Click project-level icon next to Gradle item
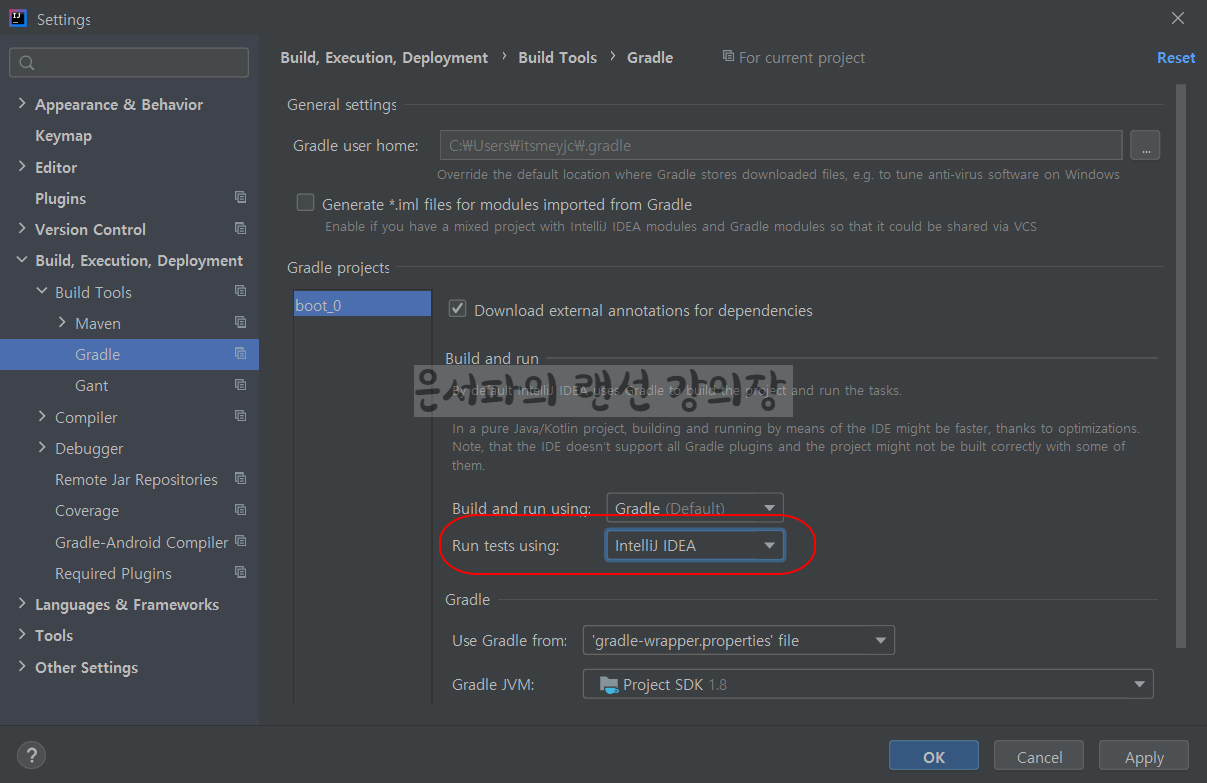 (x=240, y=353)
